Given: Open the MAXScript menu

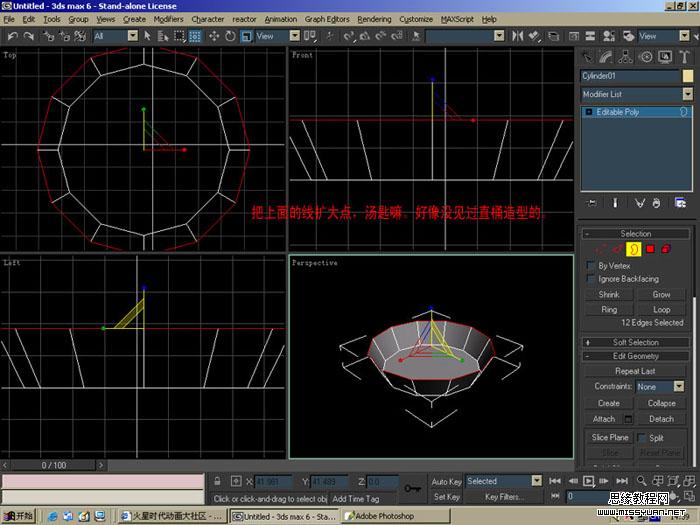Looking at the screenshot, I should coord(457,19).
